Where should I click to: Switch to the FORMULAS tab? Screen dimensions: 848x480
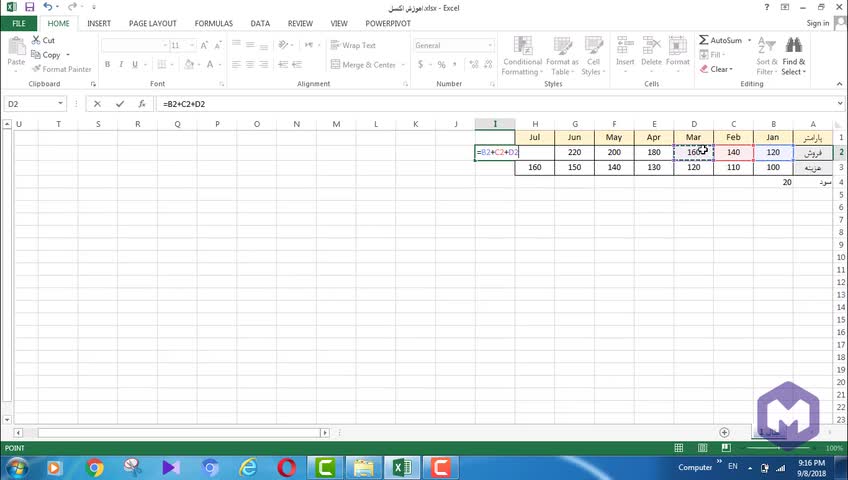coord(214,23)
